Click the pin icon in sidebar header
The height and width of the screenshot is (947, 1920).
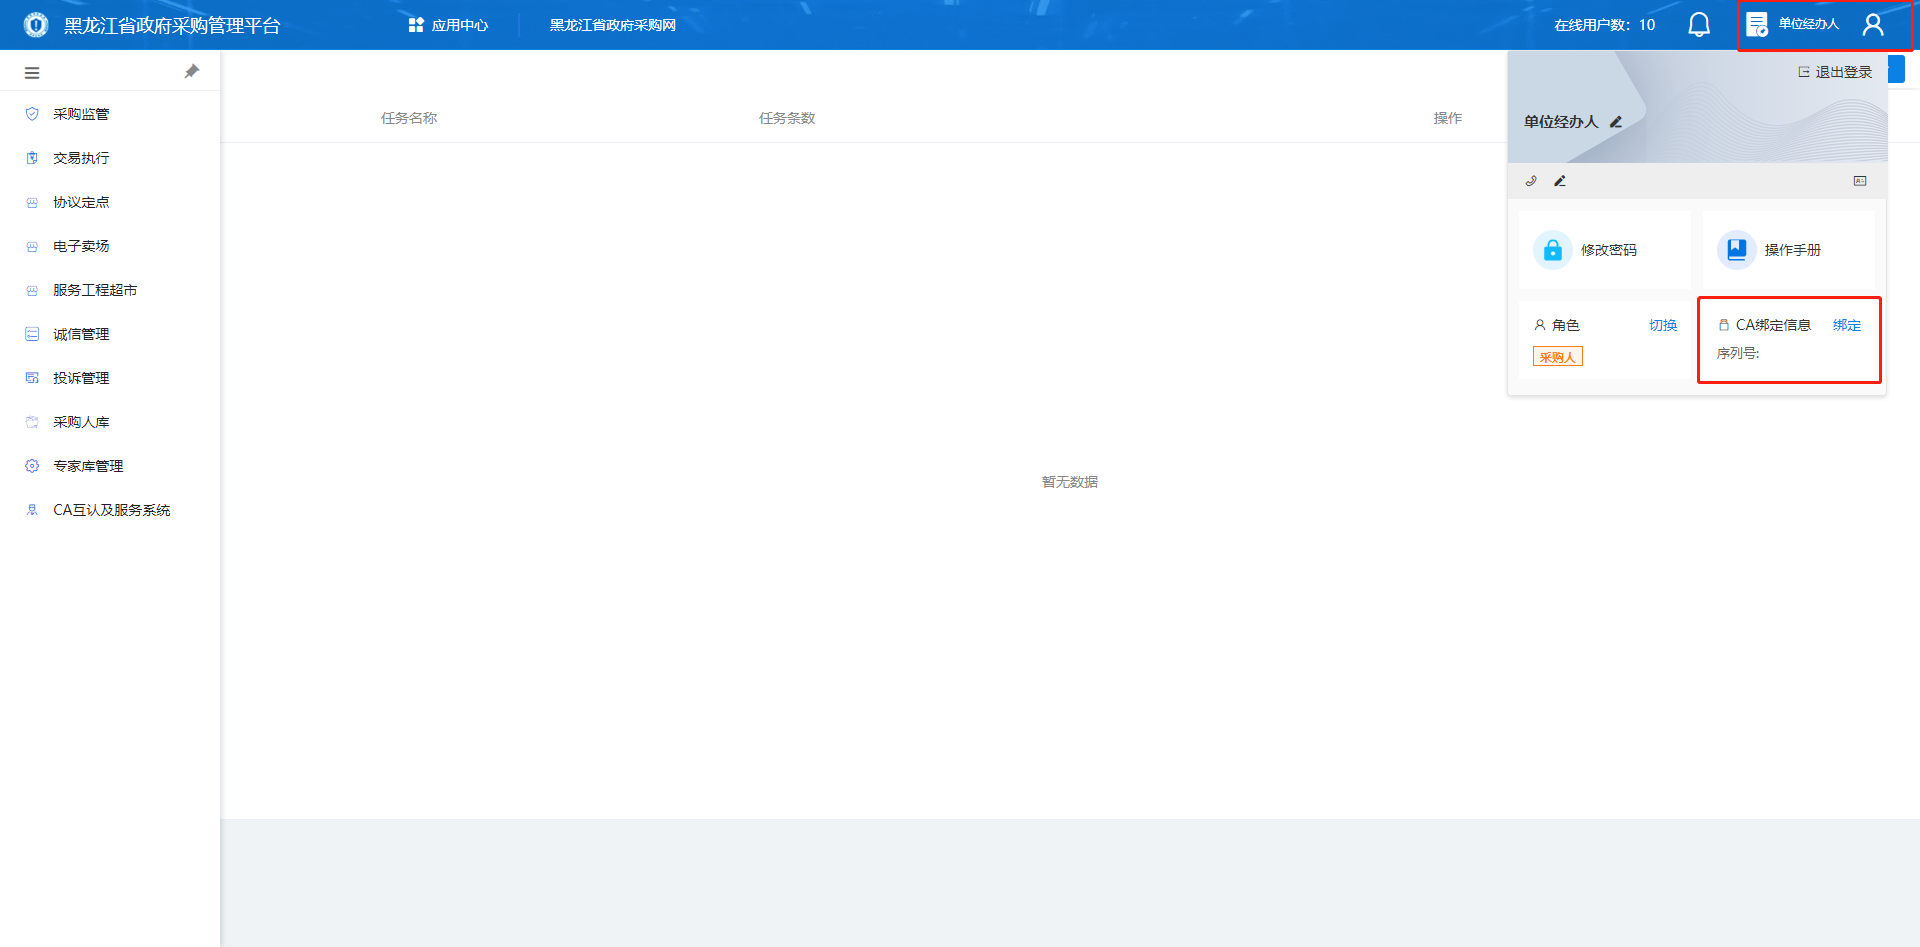click(x=192, y=71)
